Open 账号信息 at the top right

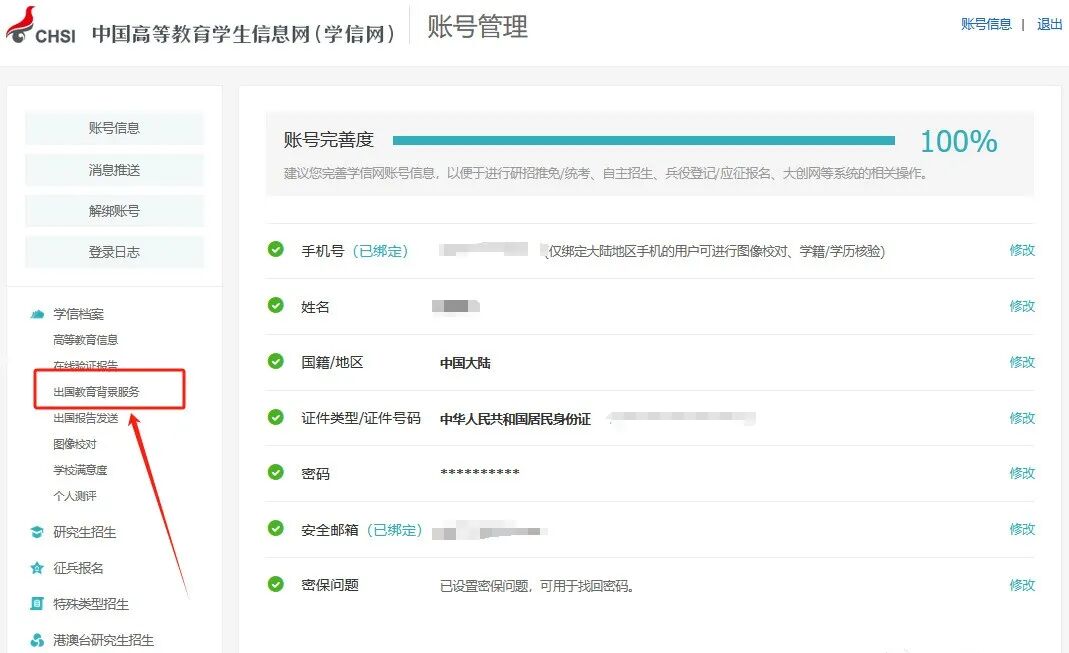[985, 24]
